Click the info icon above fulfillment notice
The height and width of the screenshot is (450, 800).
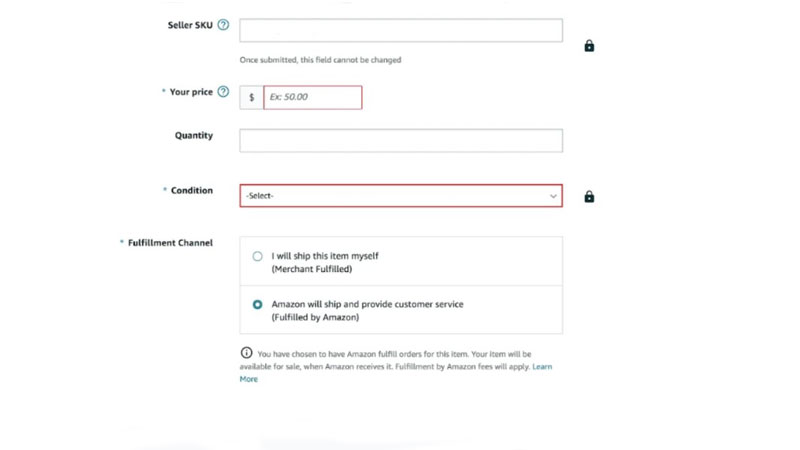246,353
